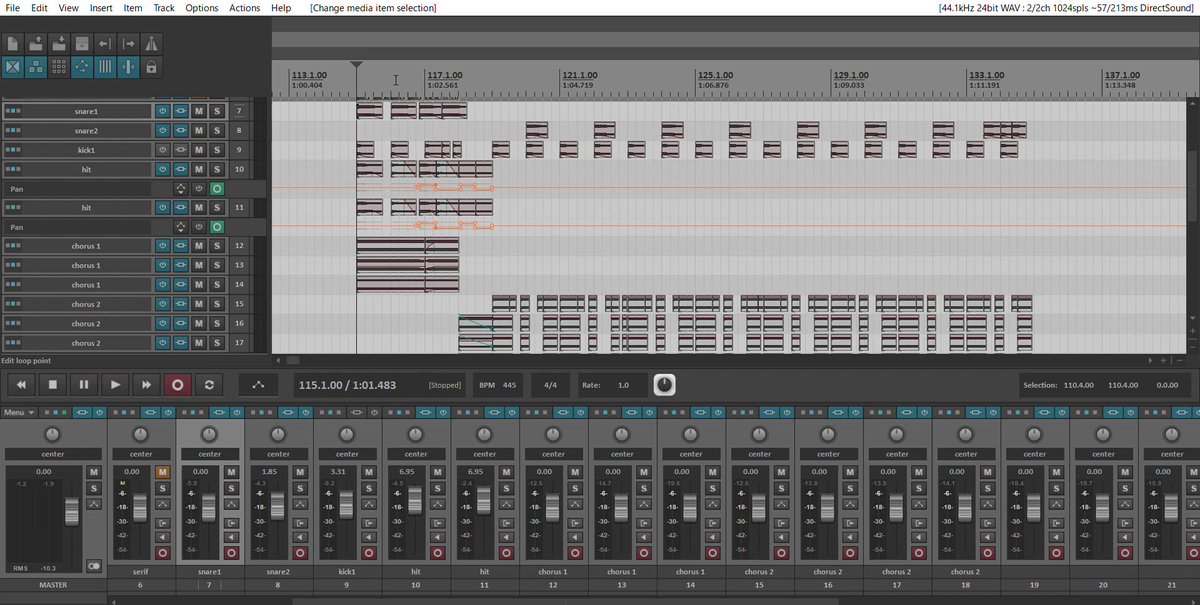Toggle the grid lines toolbar icon
The width and height of the screenshot is (1200, 605).
[x=105, y=67]
